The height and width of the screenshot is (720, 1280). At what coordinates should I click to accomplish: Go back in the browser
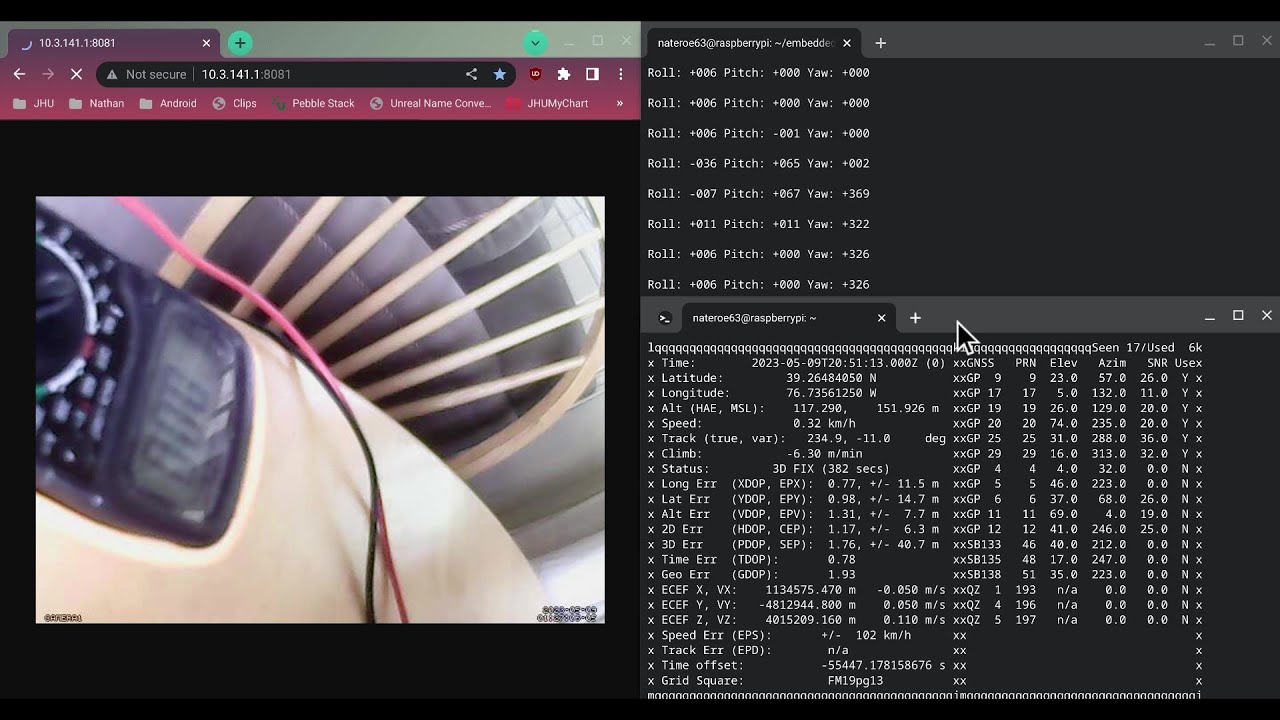[x=19, y=74]
